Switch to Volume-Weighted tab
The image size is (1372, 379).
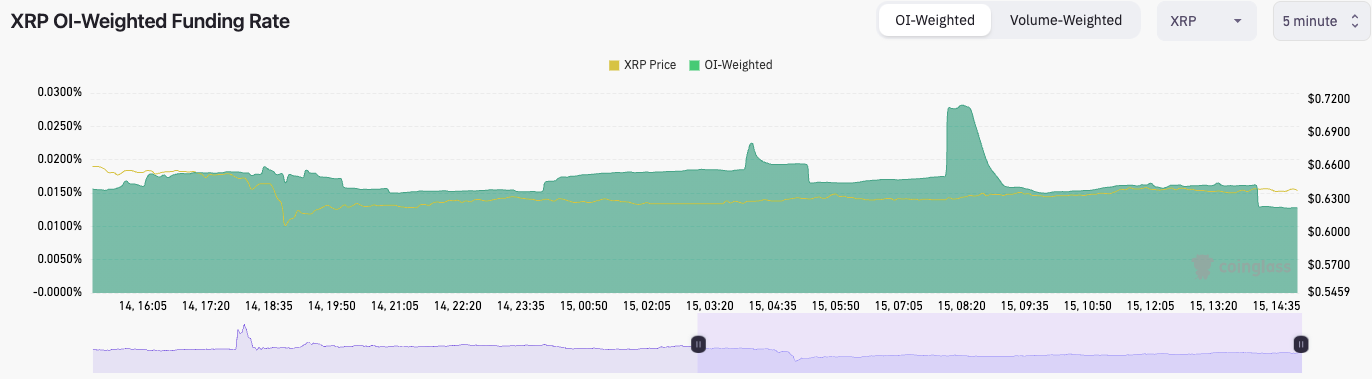coord(1066,20)
